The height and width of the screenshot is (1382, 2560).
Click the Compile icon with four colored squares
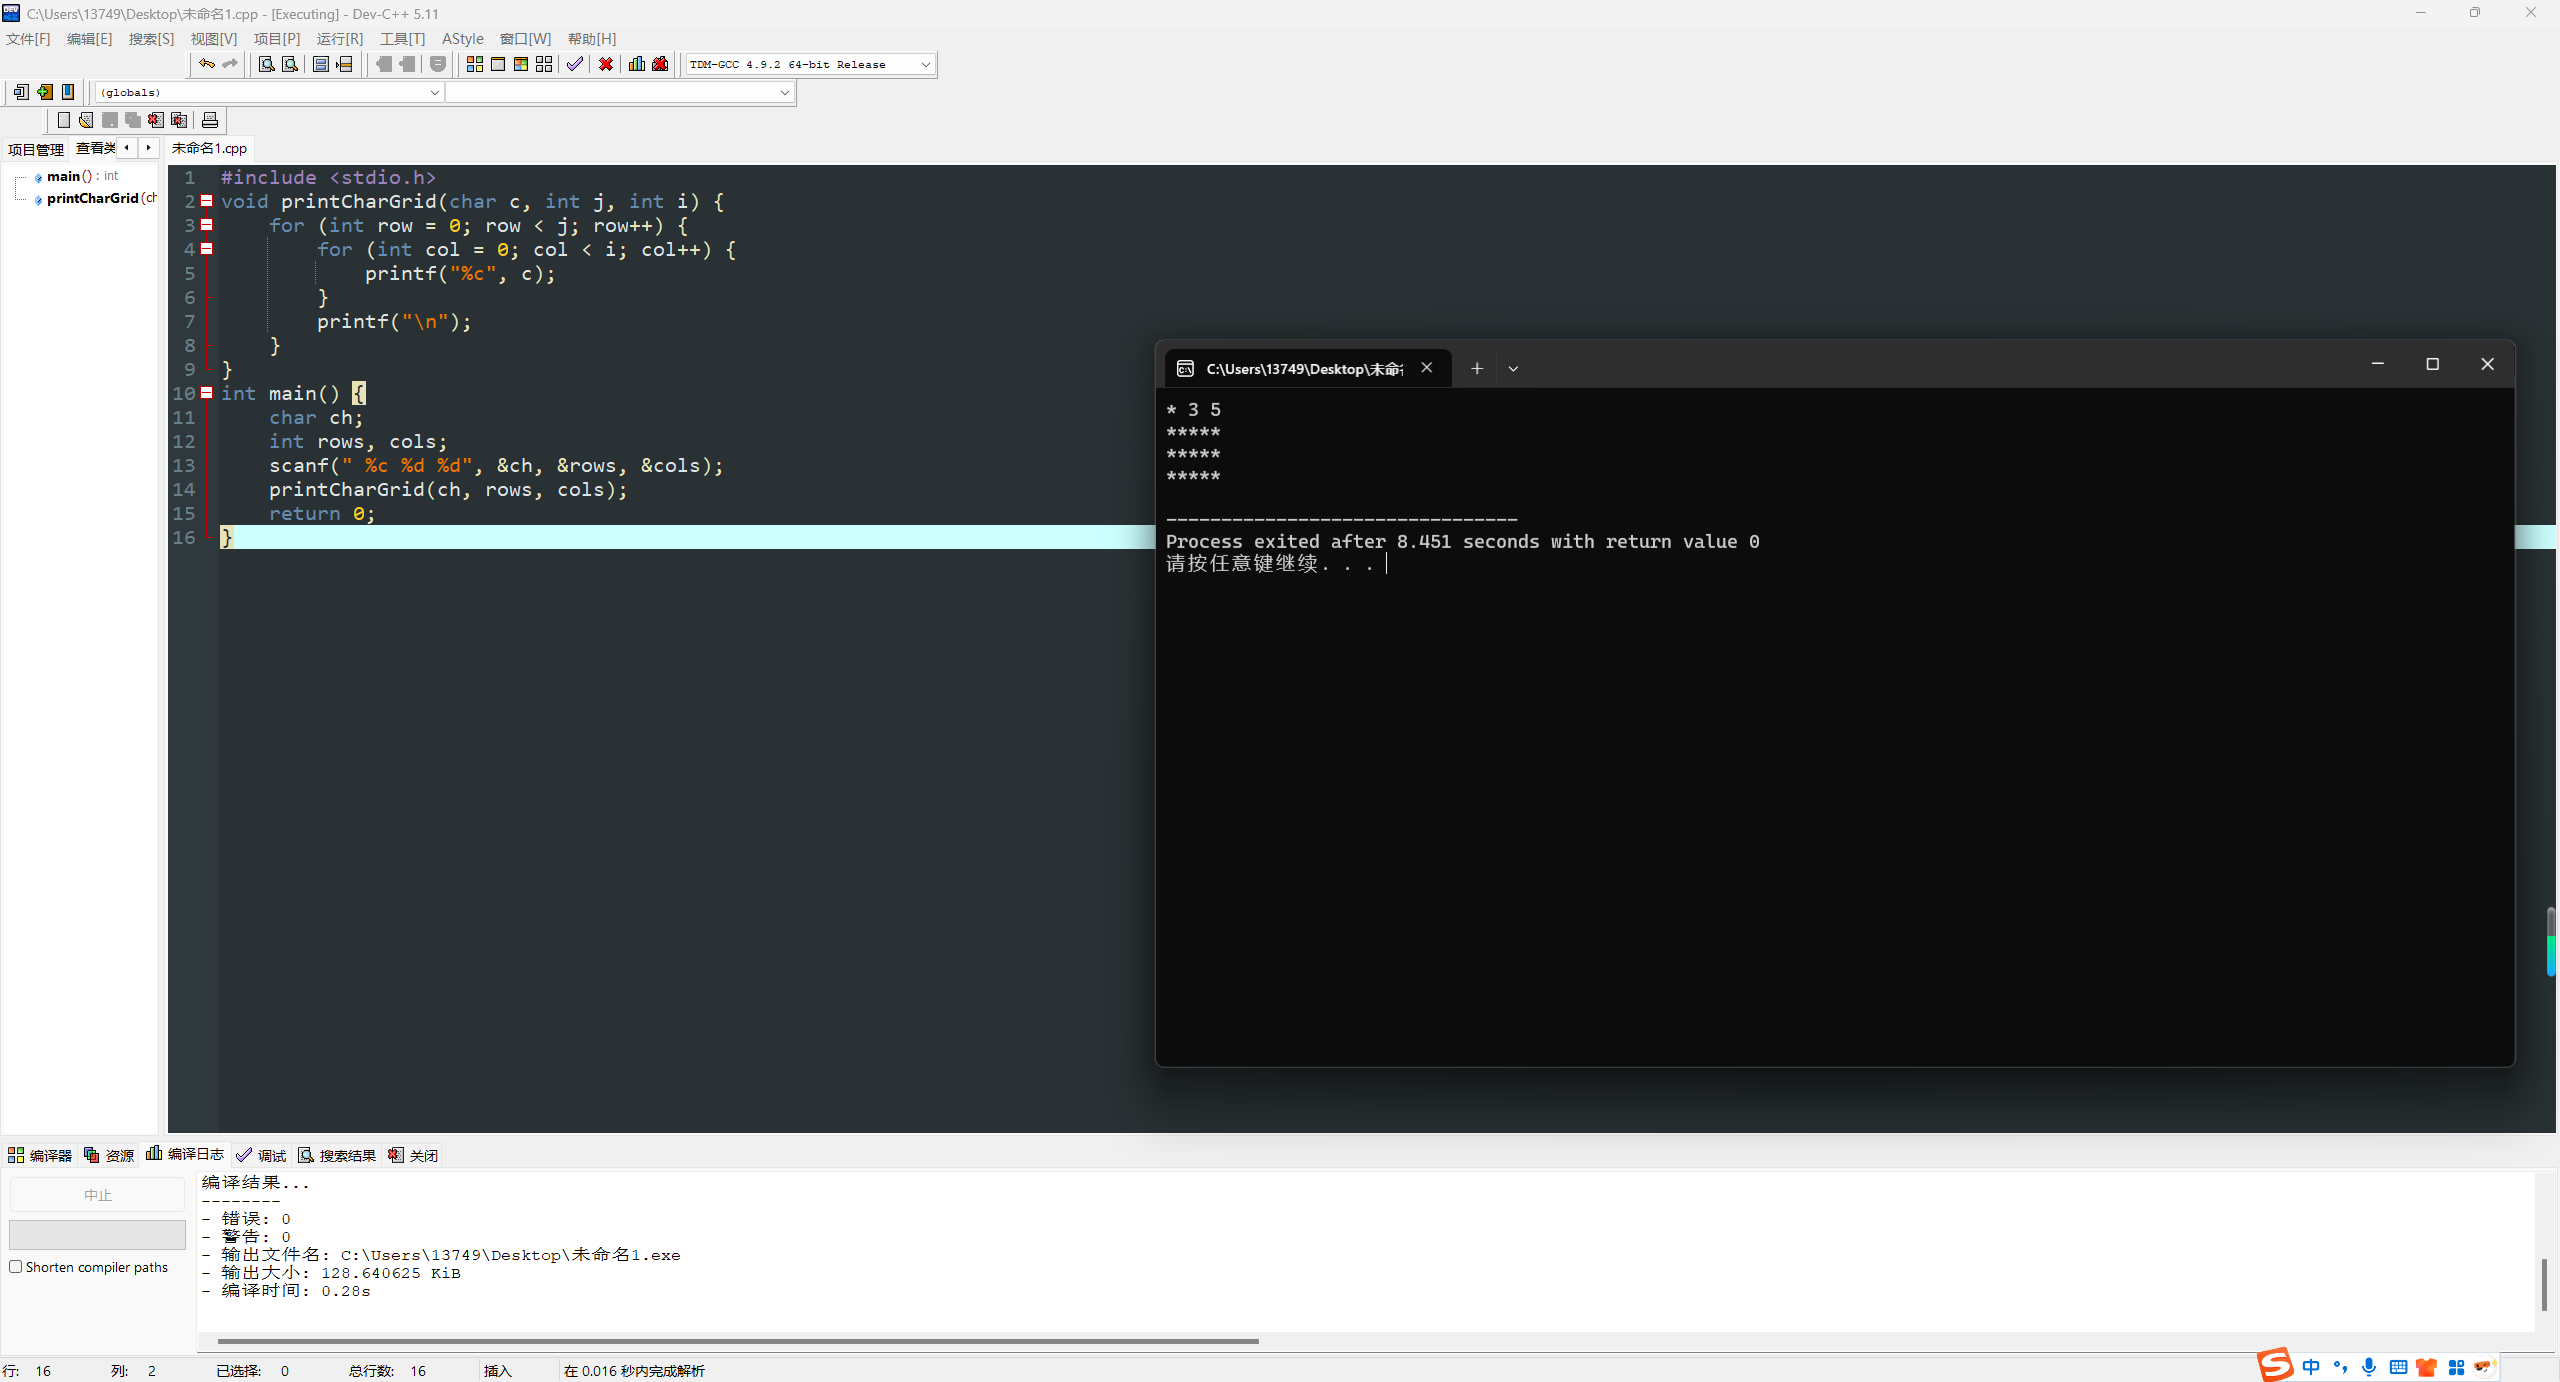click(475, 64)
